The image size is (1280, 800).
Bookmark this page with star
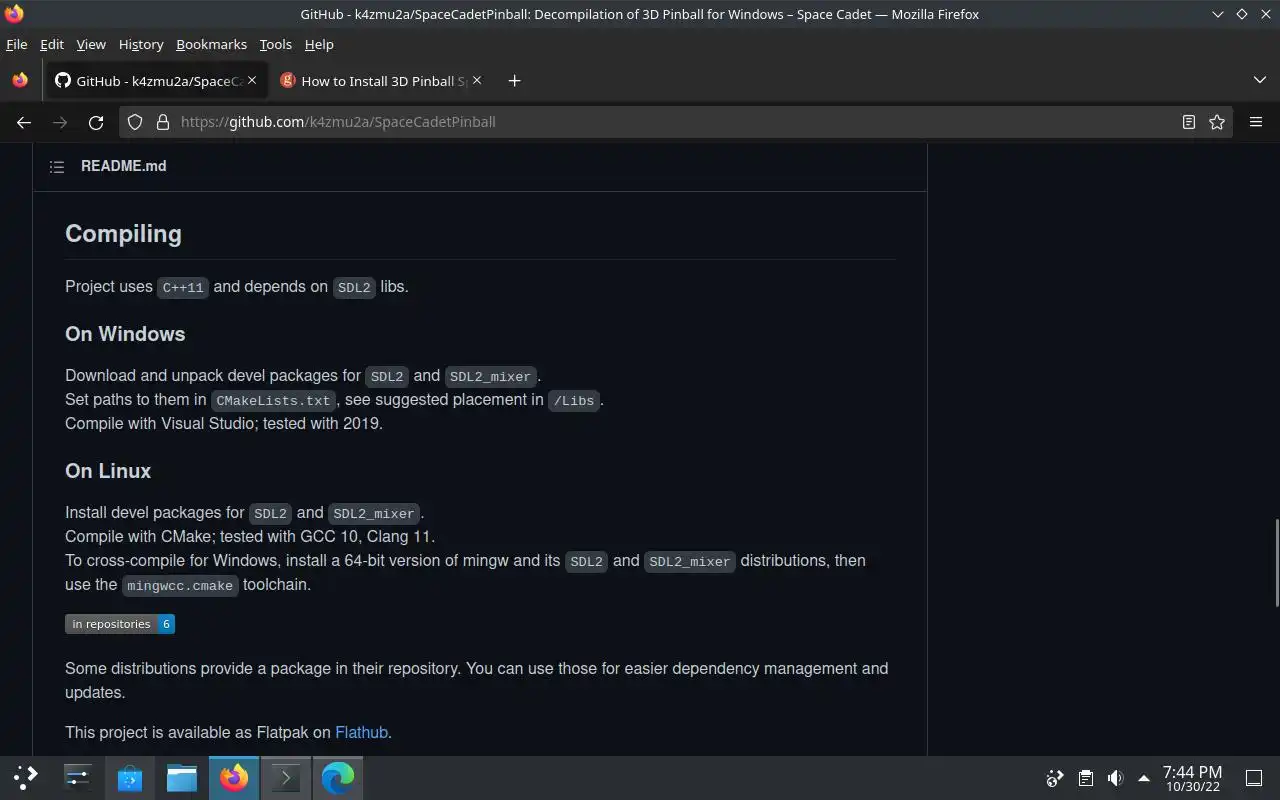click(x=1217, y=122)
